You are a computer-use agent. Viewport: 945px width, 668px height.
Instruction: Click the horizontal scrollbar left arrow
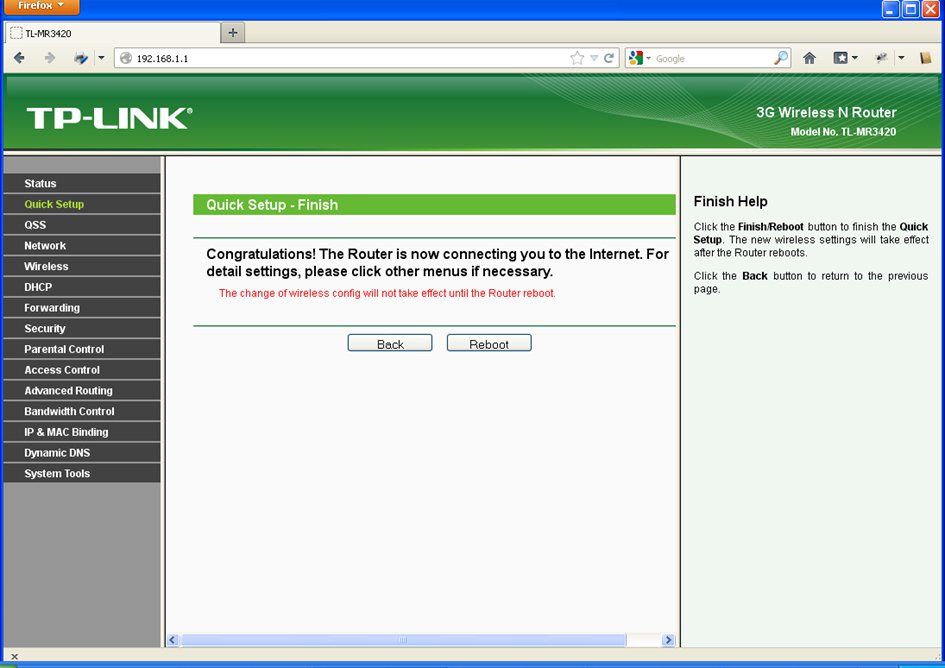pyautogui.click(x=173, y=640)
